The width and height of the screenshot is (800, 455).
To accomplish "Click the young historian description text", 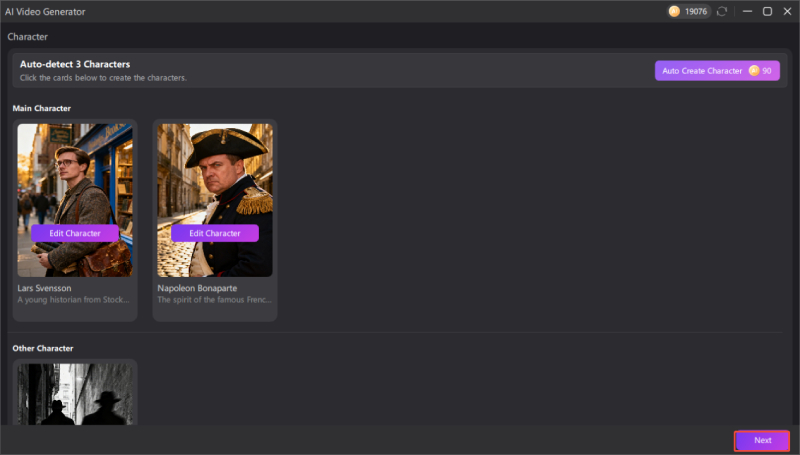I will click(x=73, y=300).
